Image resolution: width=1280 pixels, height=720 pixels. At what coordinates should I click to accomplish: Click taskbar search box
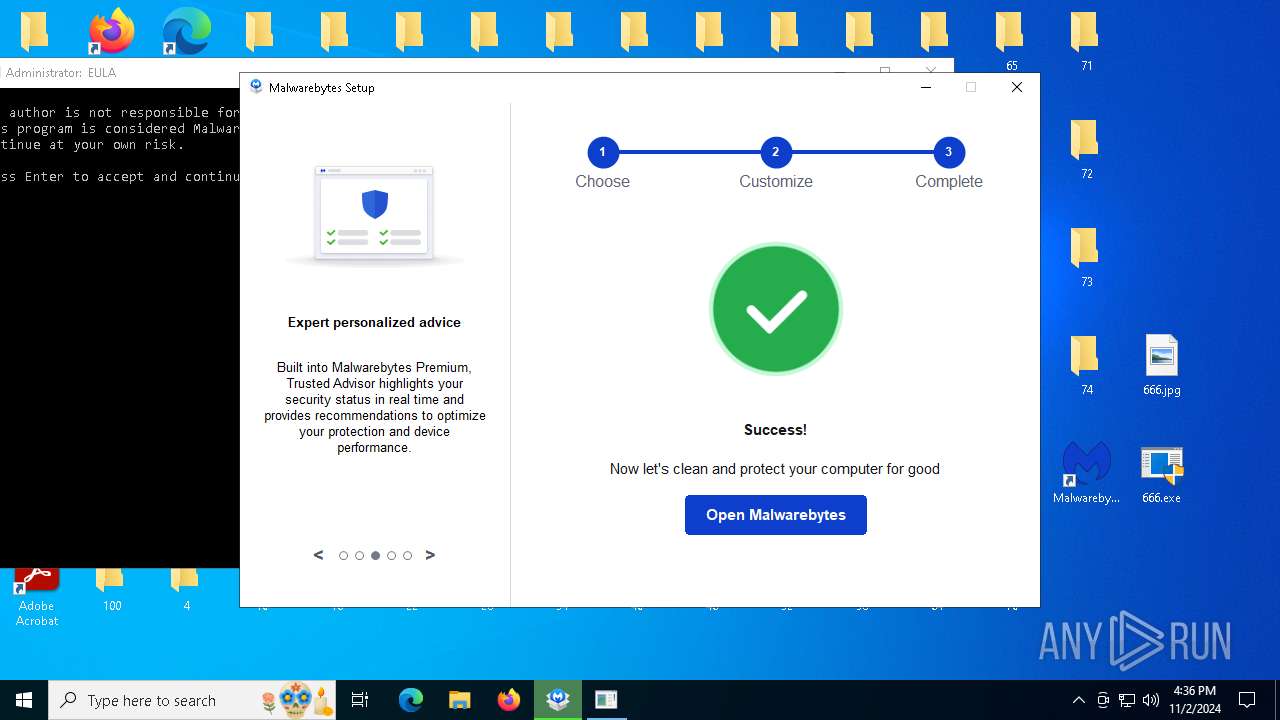click(192, 700)
